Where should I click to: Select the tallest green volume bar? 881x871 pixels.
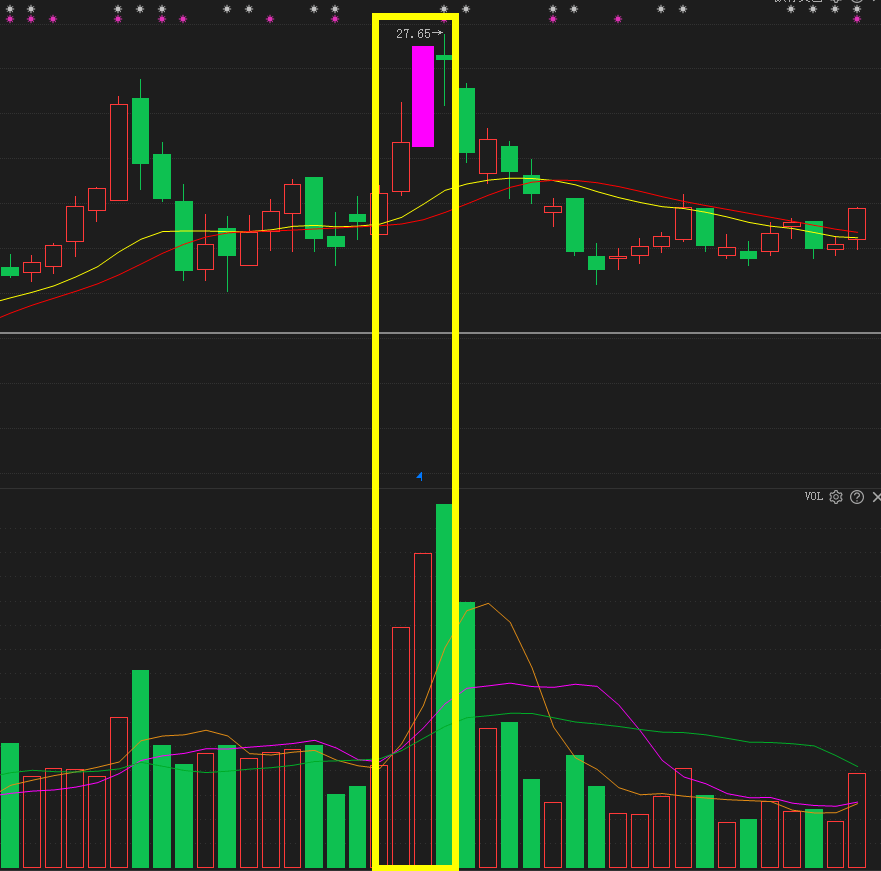click(444, 684)
